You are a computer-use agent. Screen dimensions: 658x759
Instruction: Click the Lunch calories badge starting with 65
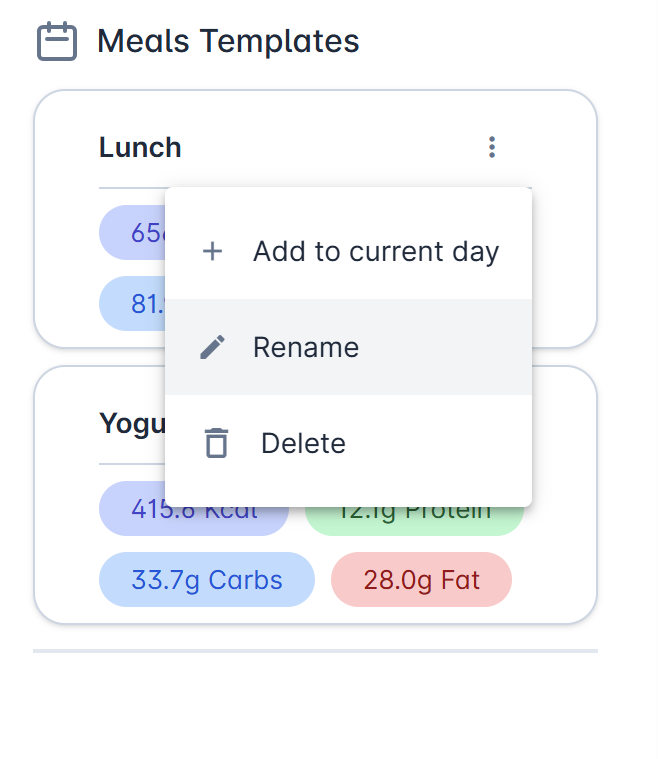coord(132,232)
